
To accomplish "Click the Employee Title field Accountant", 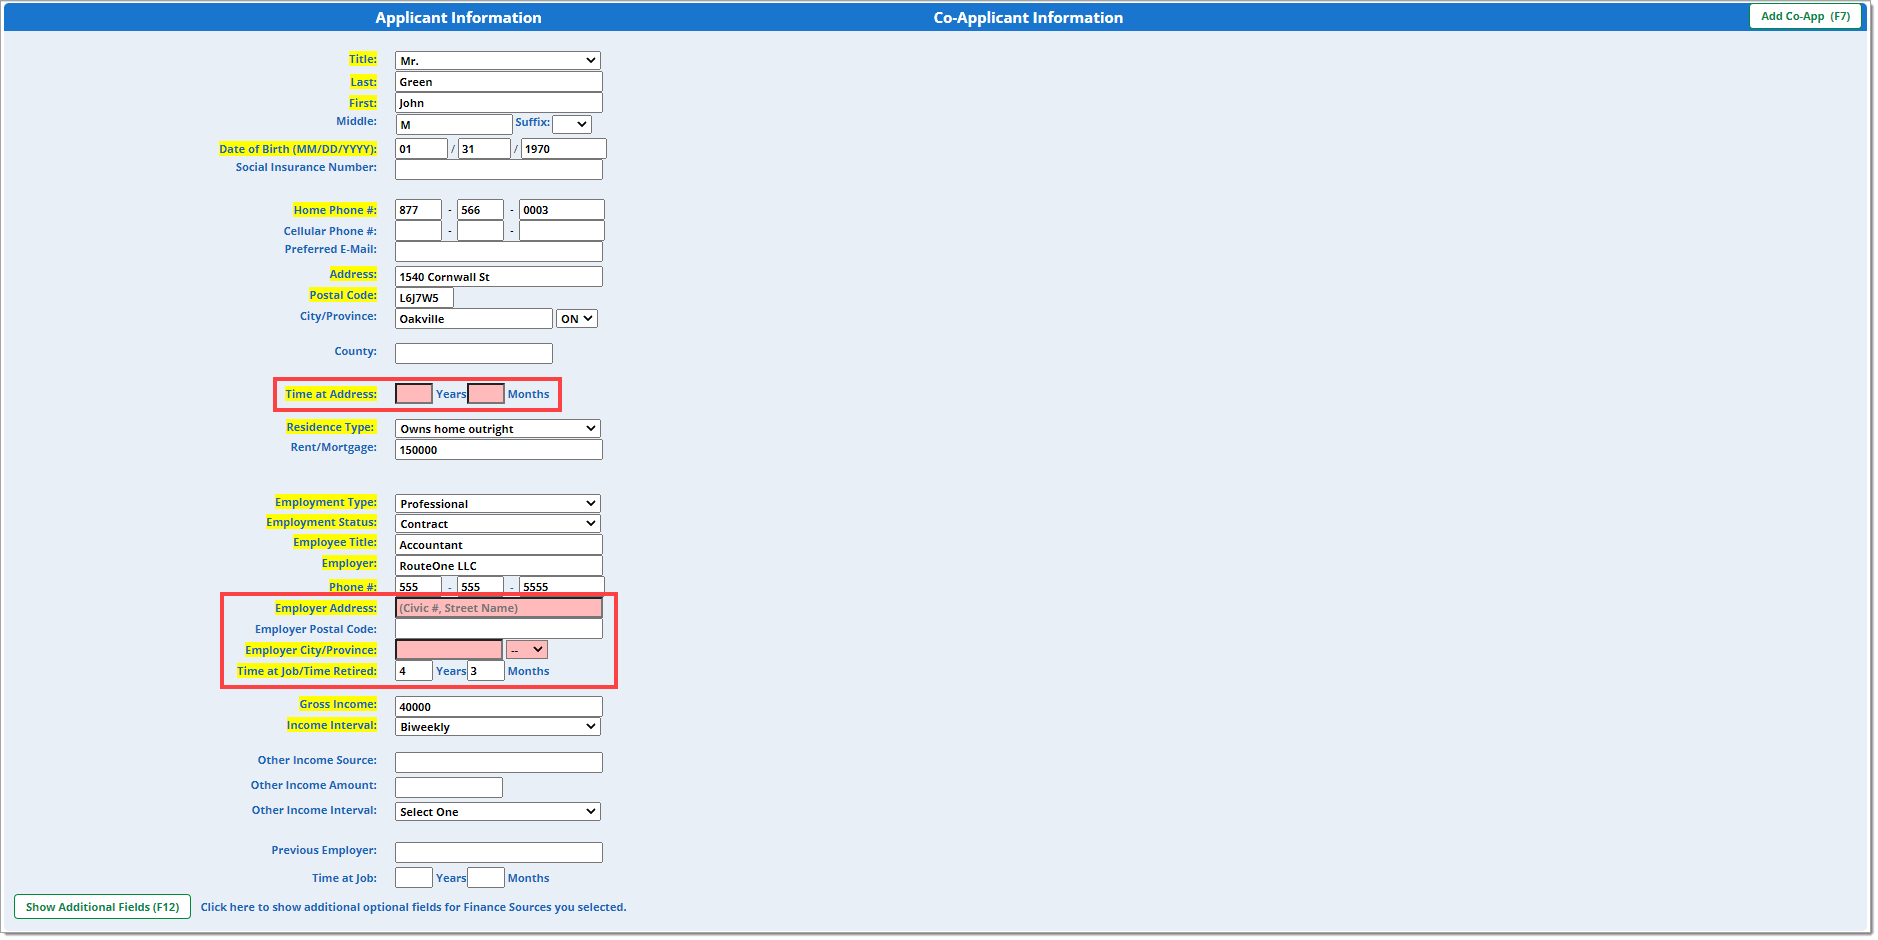I will (498, 545).
